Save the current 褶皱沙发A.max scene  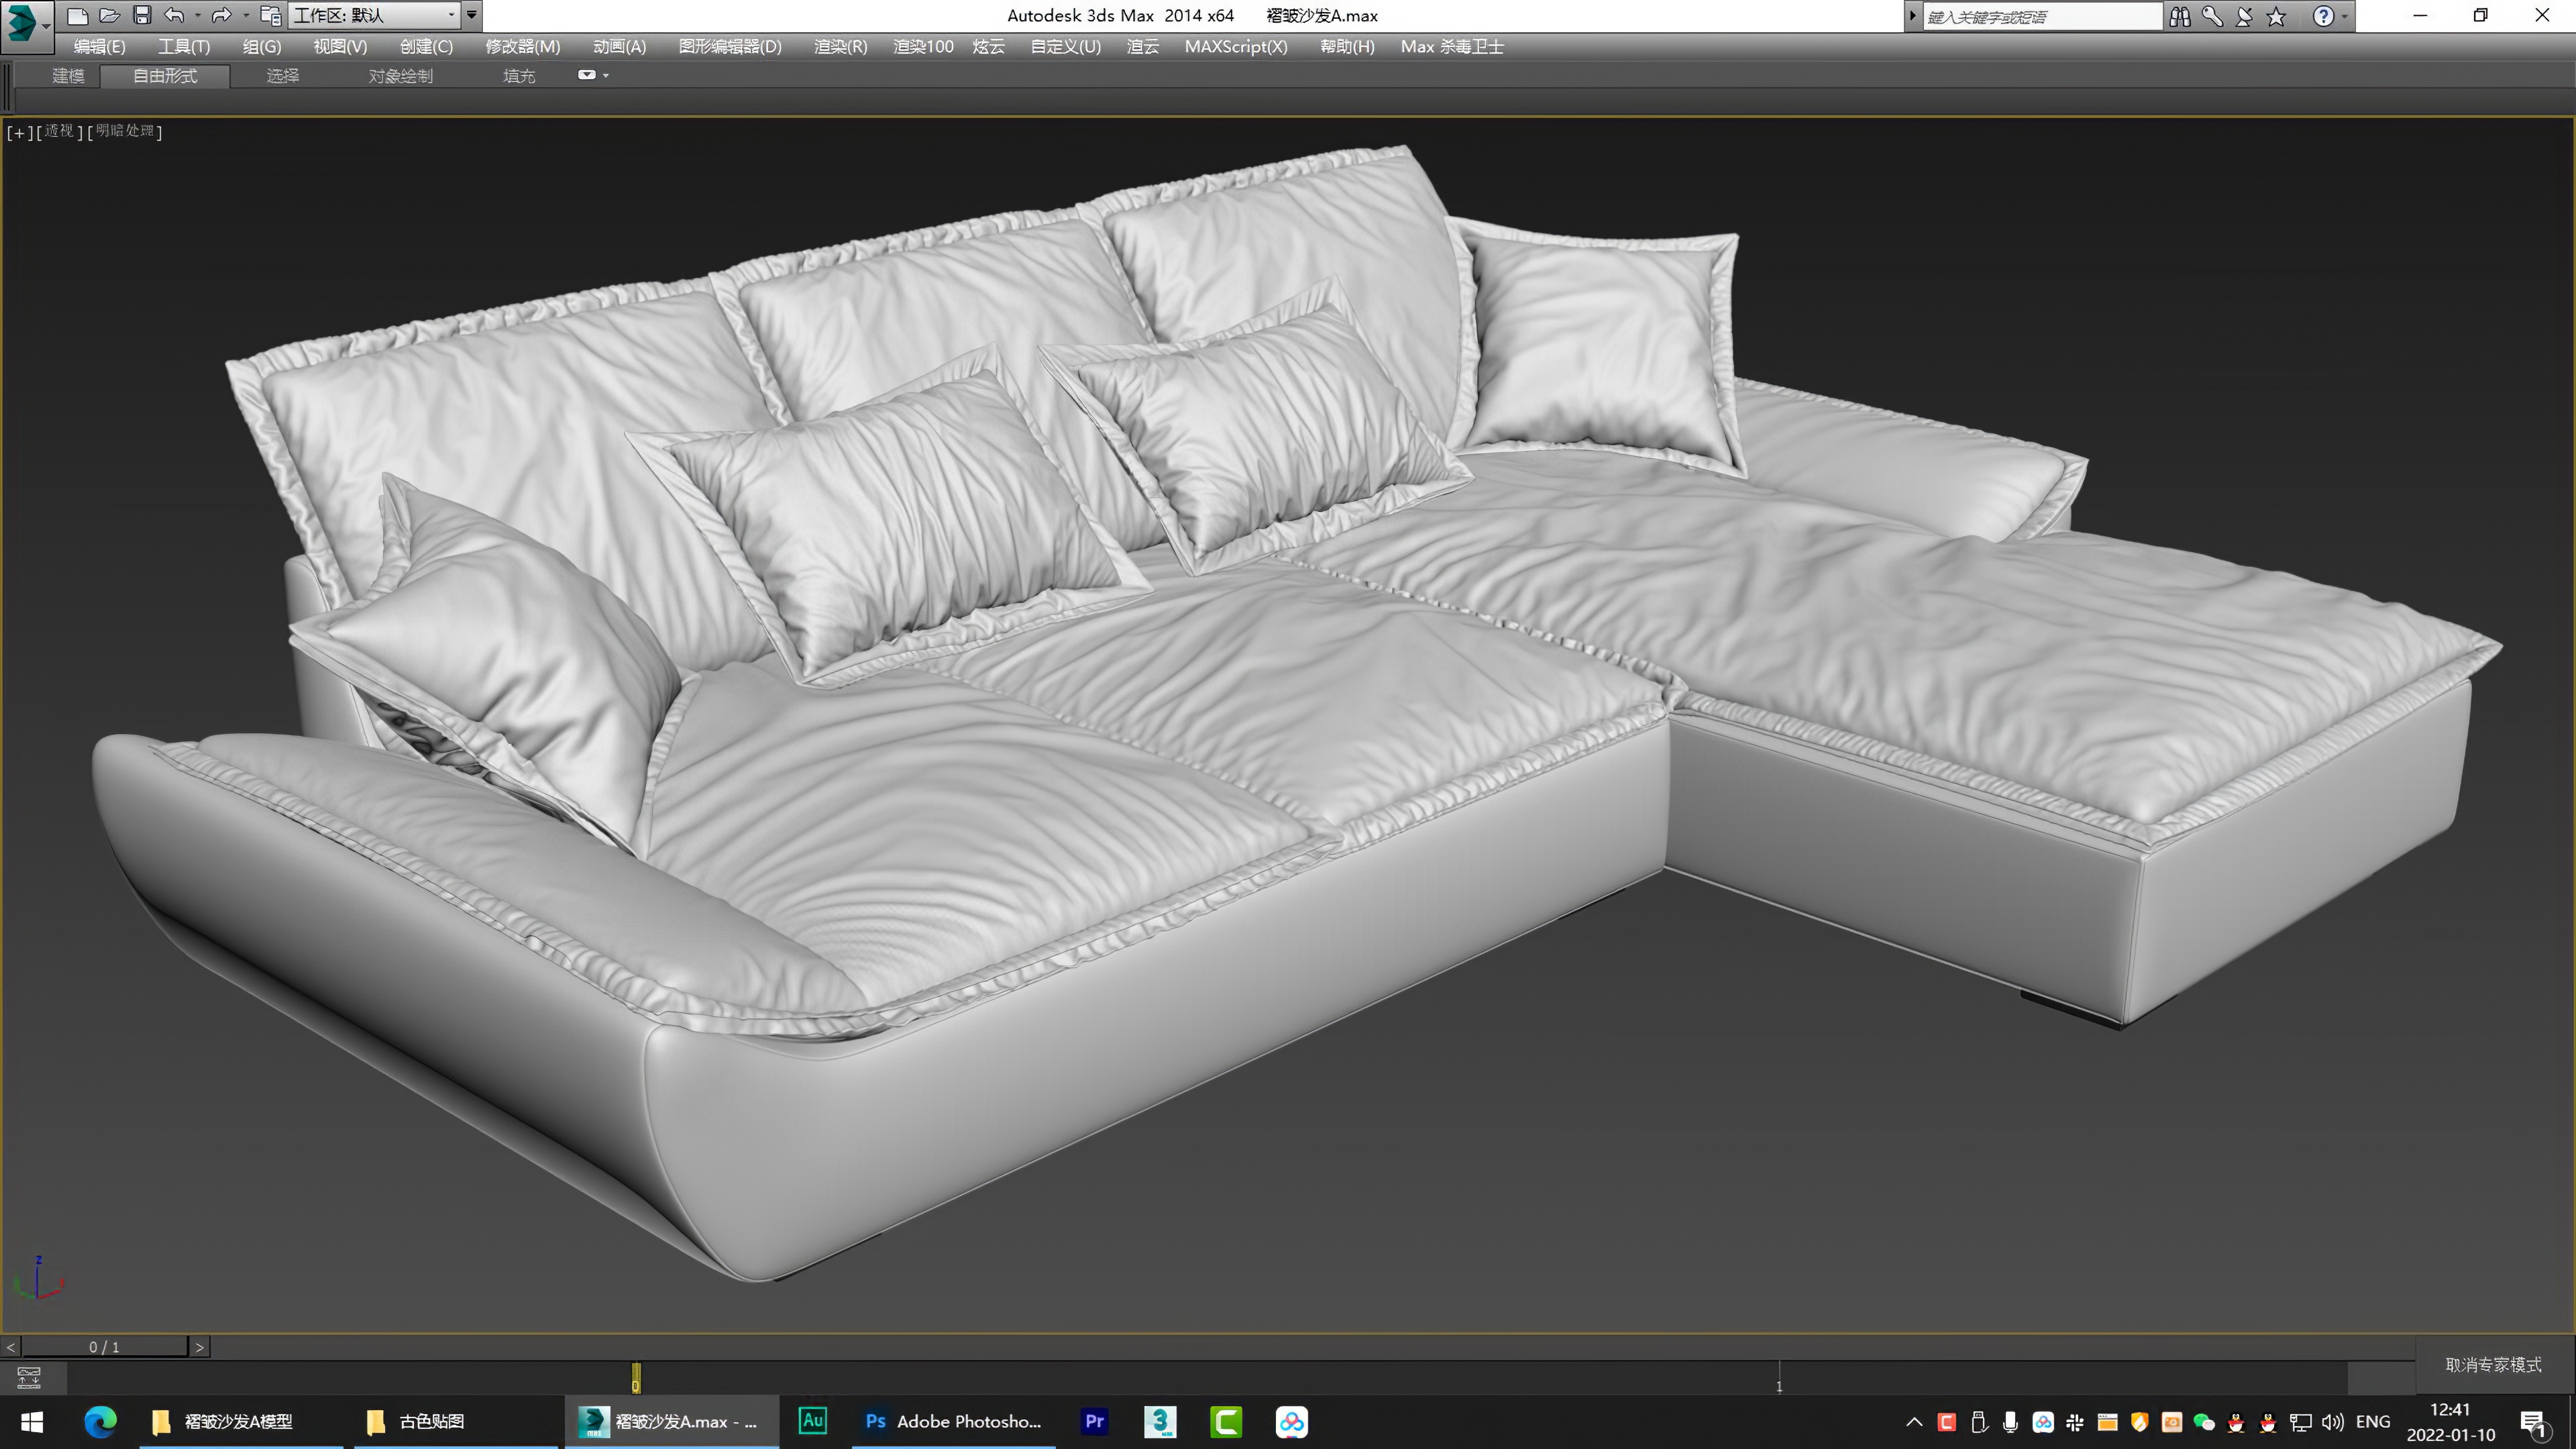point(142,15)
